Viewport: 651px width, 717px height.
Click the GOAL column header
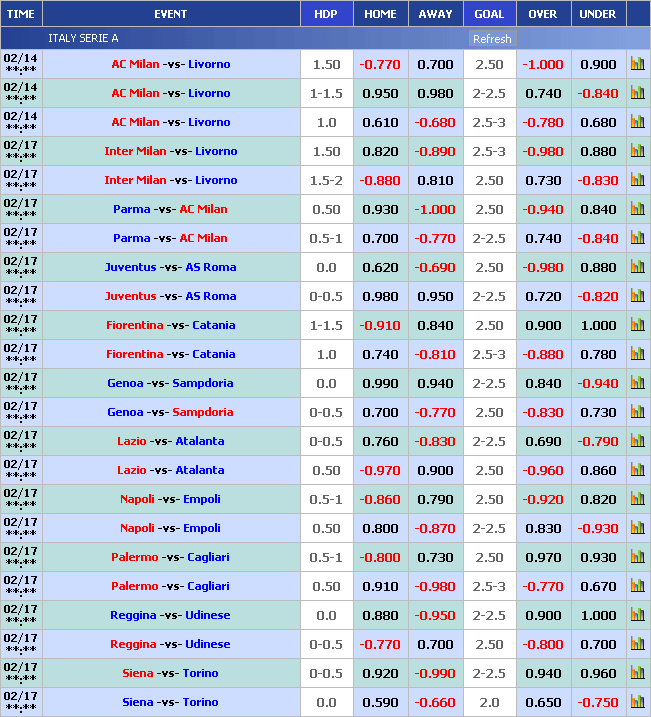(489, 14)
